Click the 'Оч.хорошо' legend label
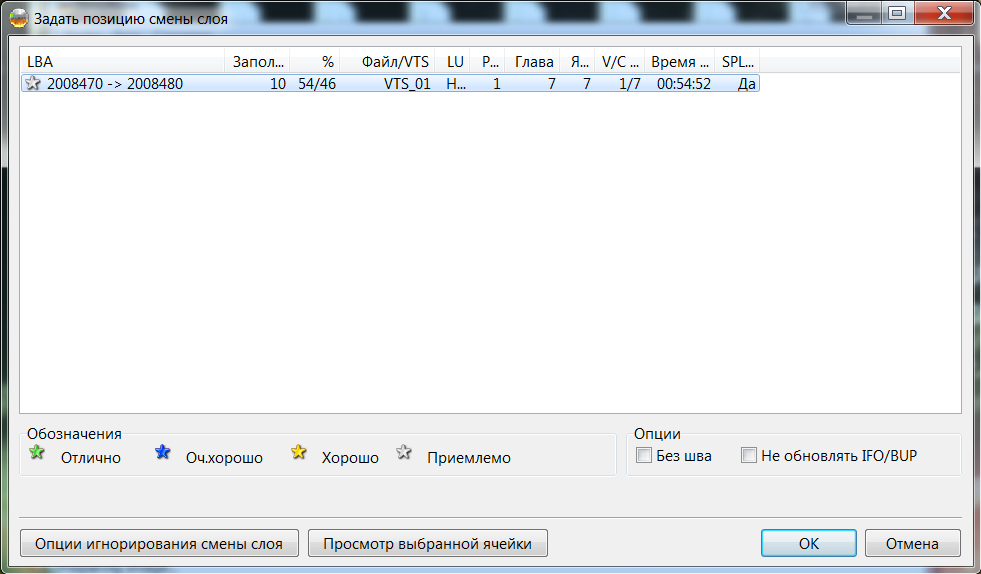This screenshot has width=981, height=574. (x=224, y=458)
